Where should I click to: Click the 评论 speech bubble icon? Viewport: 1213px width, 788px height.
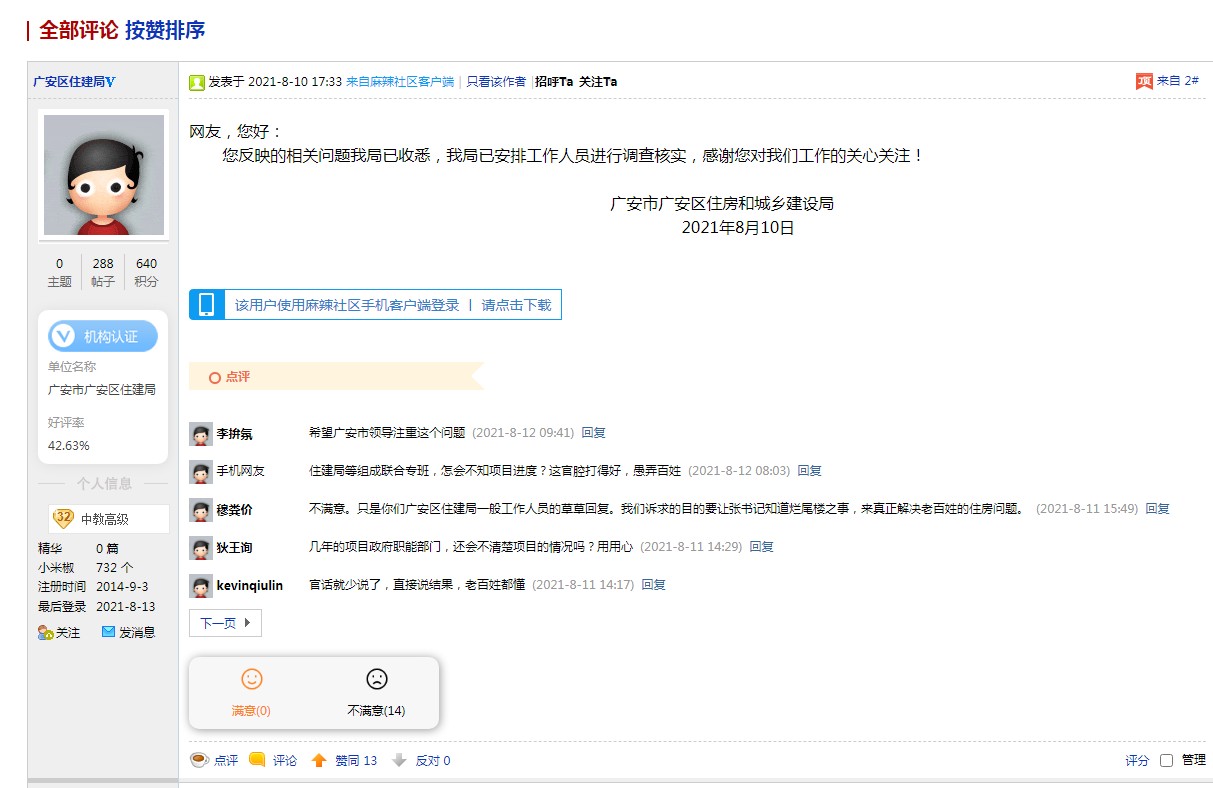click(x=257, y=761)
